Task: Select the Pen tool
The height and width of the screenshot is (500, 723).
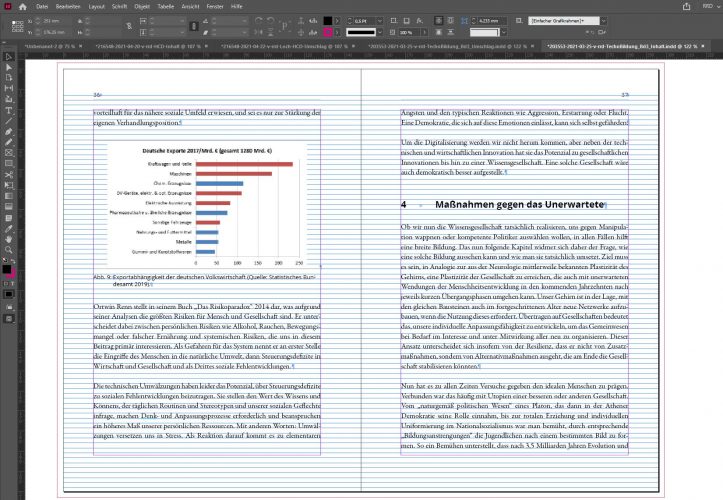Action: tap(8, 131)
